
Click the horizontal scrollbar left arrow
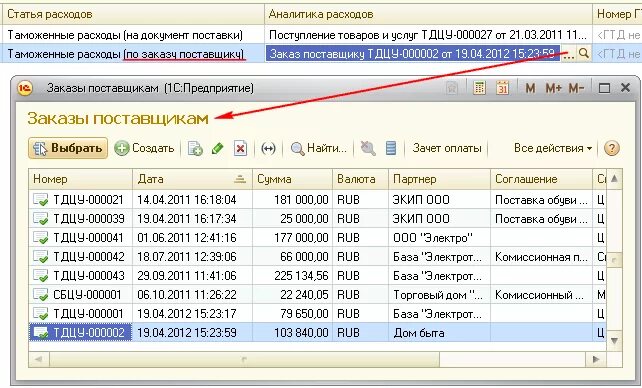click(39, 359)
